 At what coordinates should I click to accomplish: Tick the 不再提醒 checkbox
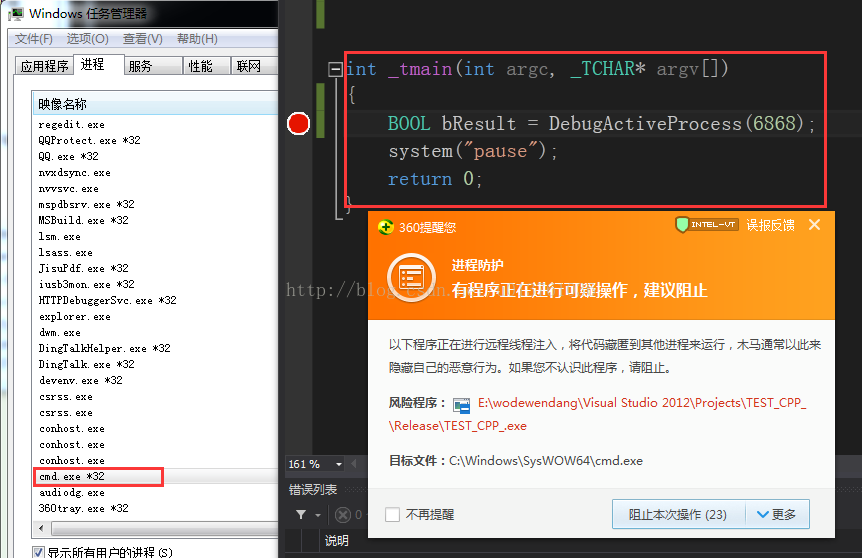pyautogui.click(x=393, y=515)
